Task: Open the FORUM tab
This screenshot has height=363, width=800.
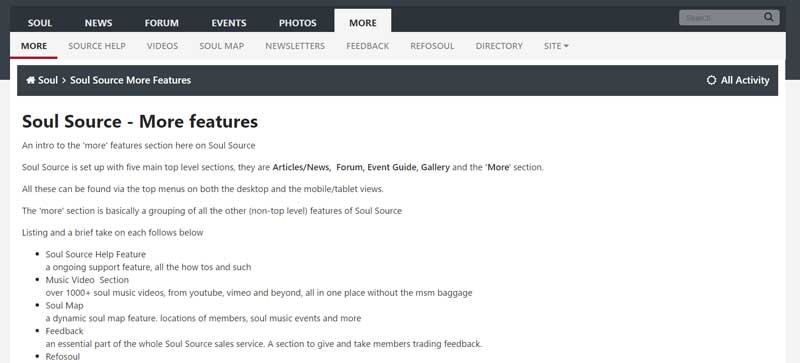Action: (x=162, y=23)
